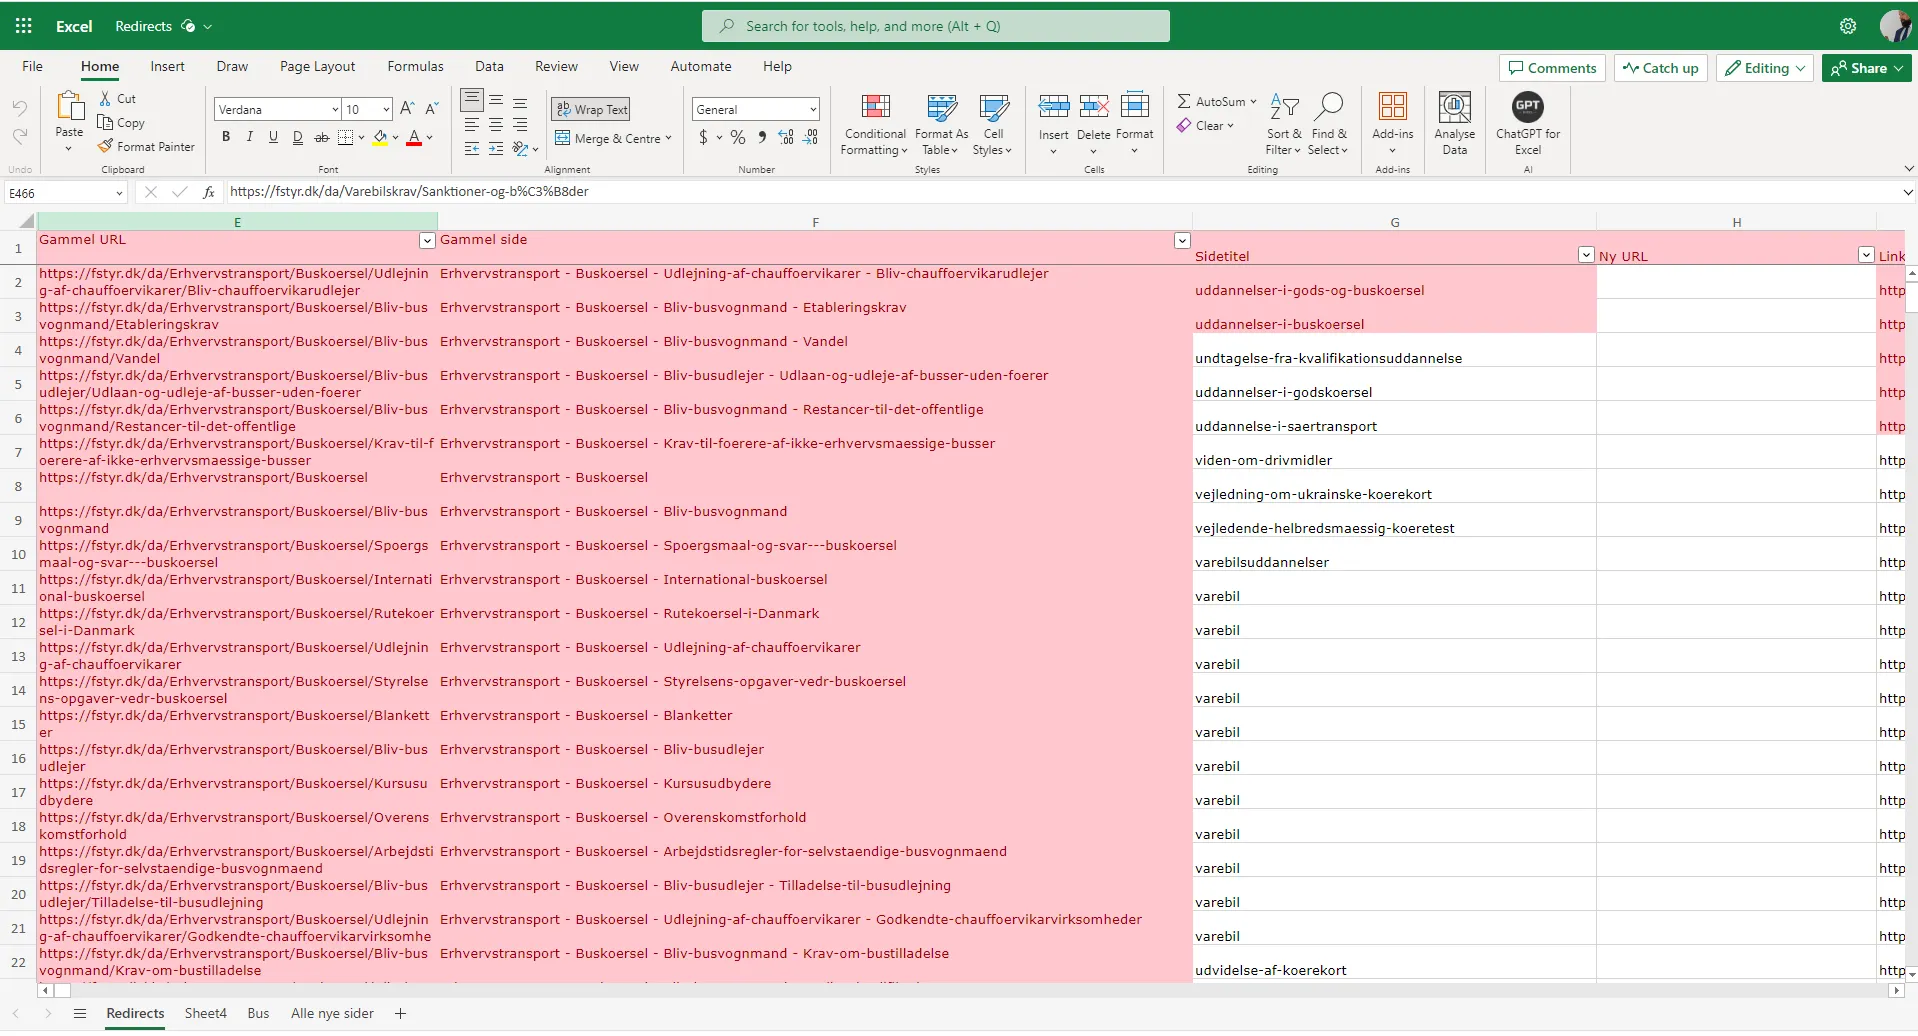Expand the font name Verdana dropdown
Screen dimensions: 1918x1036
335,110
